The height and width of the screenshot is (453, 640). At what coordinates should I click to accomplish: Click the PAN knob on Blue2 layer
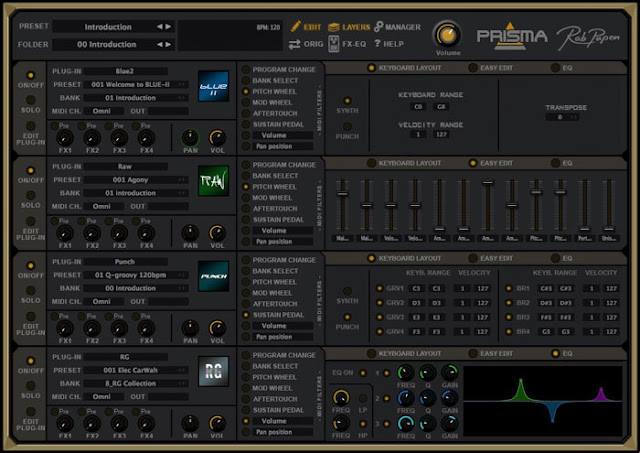pos(190,138)
